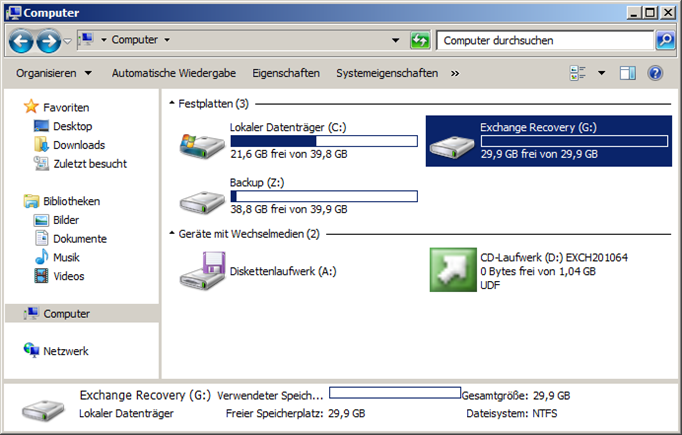Select the Diskettenlaufwerk (A:) floppy drive

(201, 270)
